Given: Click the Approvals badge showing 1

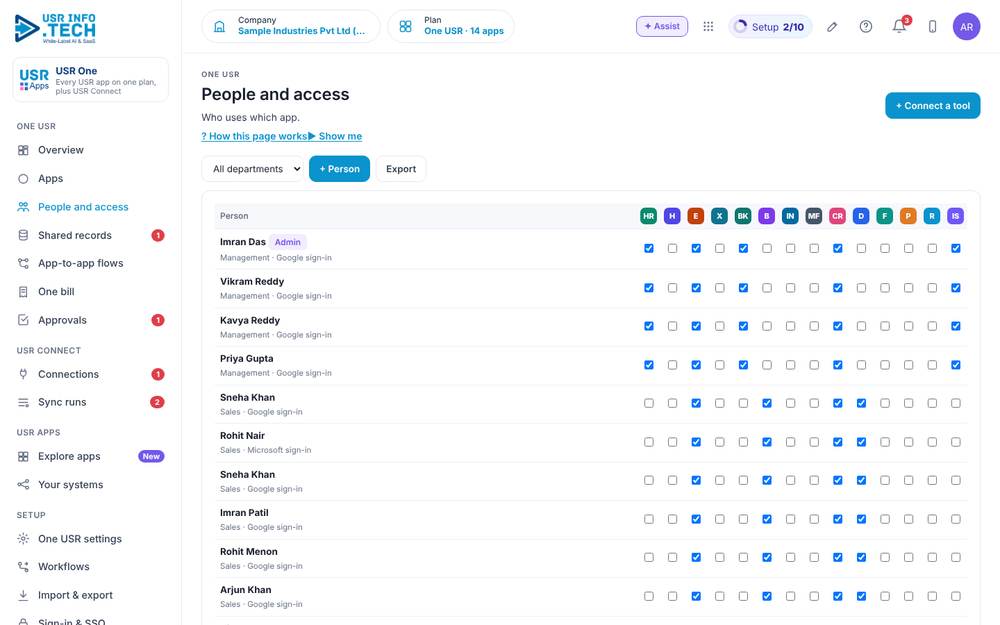Looking at the screenshot, I should (x=158, y=320).
